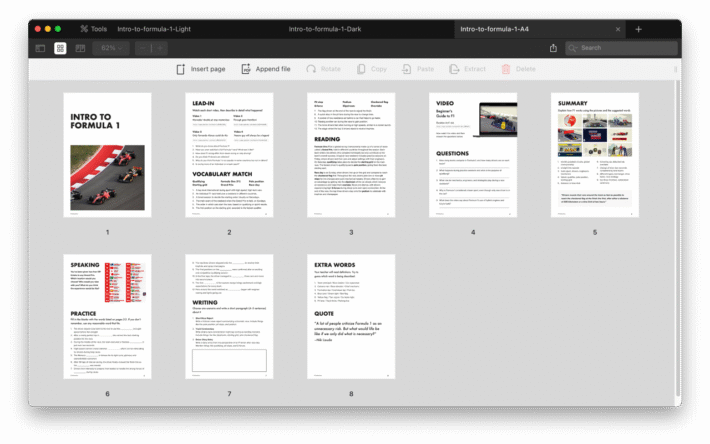Click the toolbar overflow handle at right edge
Image resolution: width=710 pixels, height=444 pixels.
point(675,69)
